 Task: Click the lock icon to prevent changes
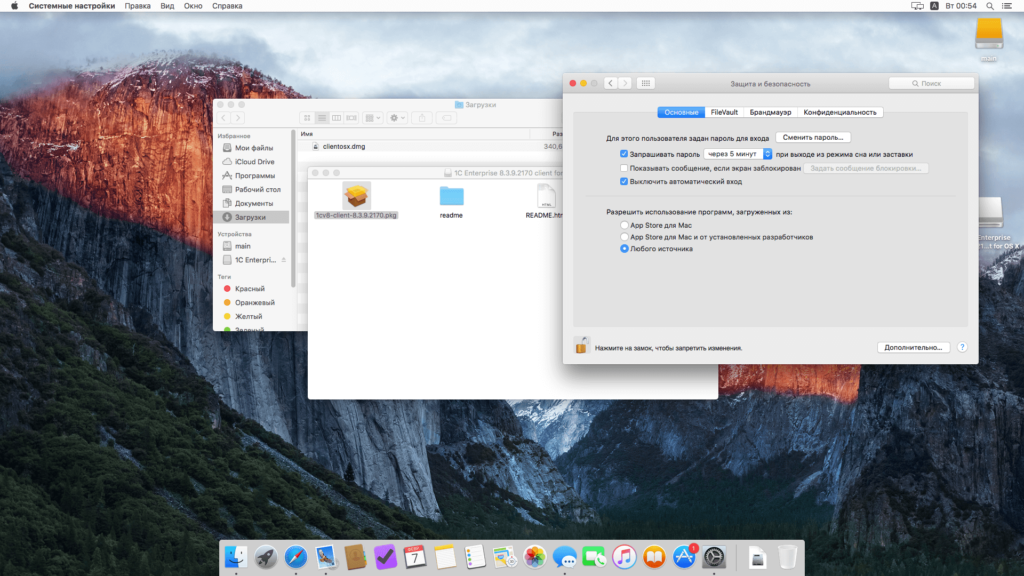[x=581, y=346]
